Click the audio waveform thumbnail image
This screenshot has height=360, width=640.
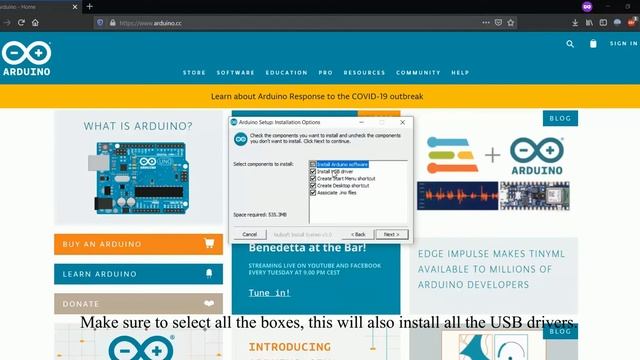pos(458,196)
